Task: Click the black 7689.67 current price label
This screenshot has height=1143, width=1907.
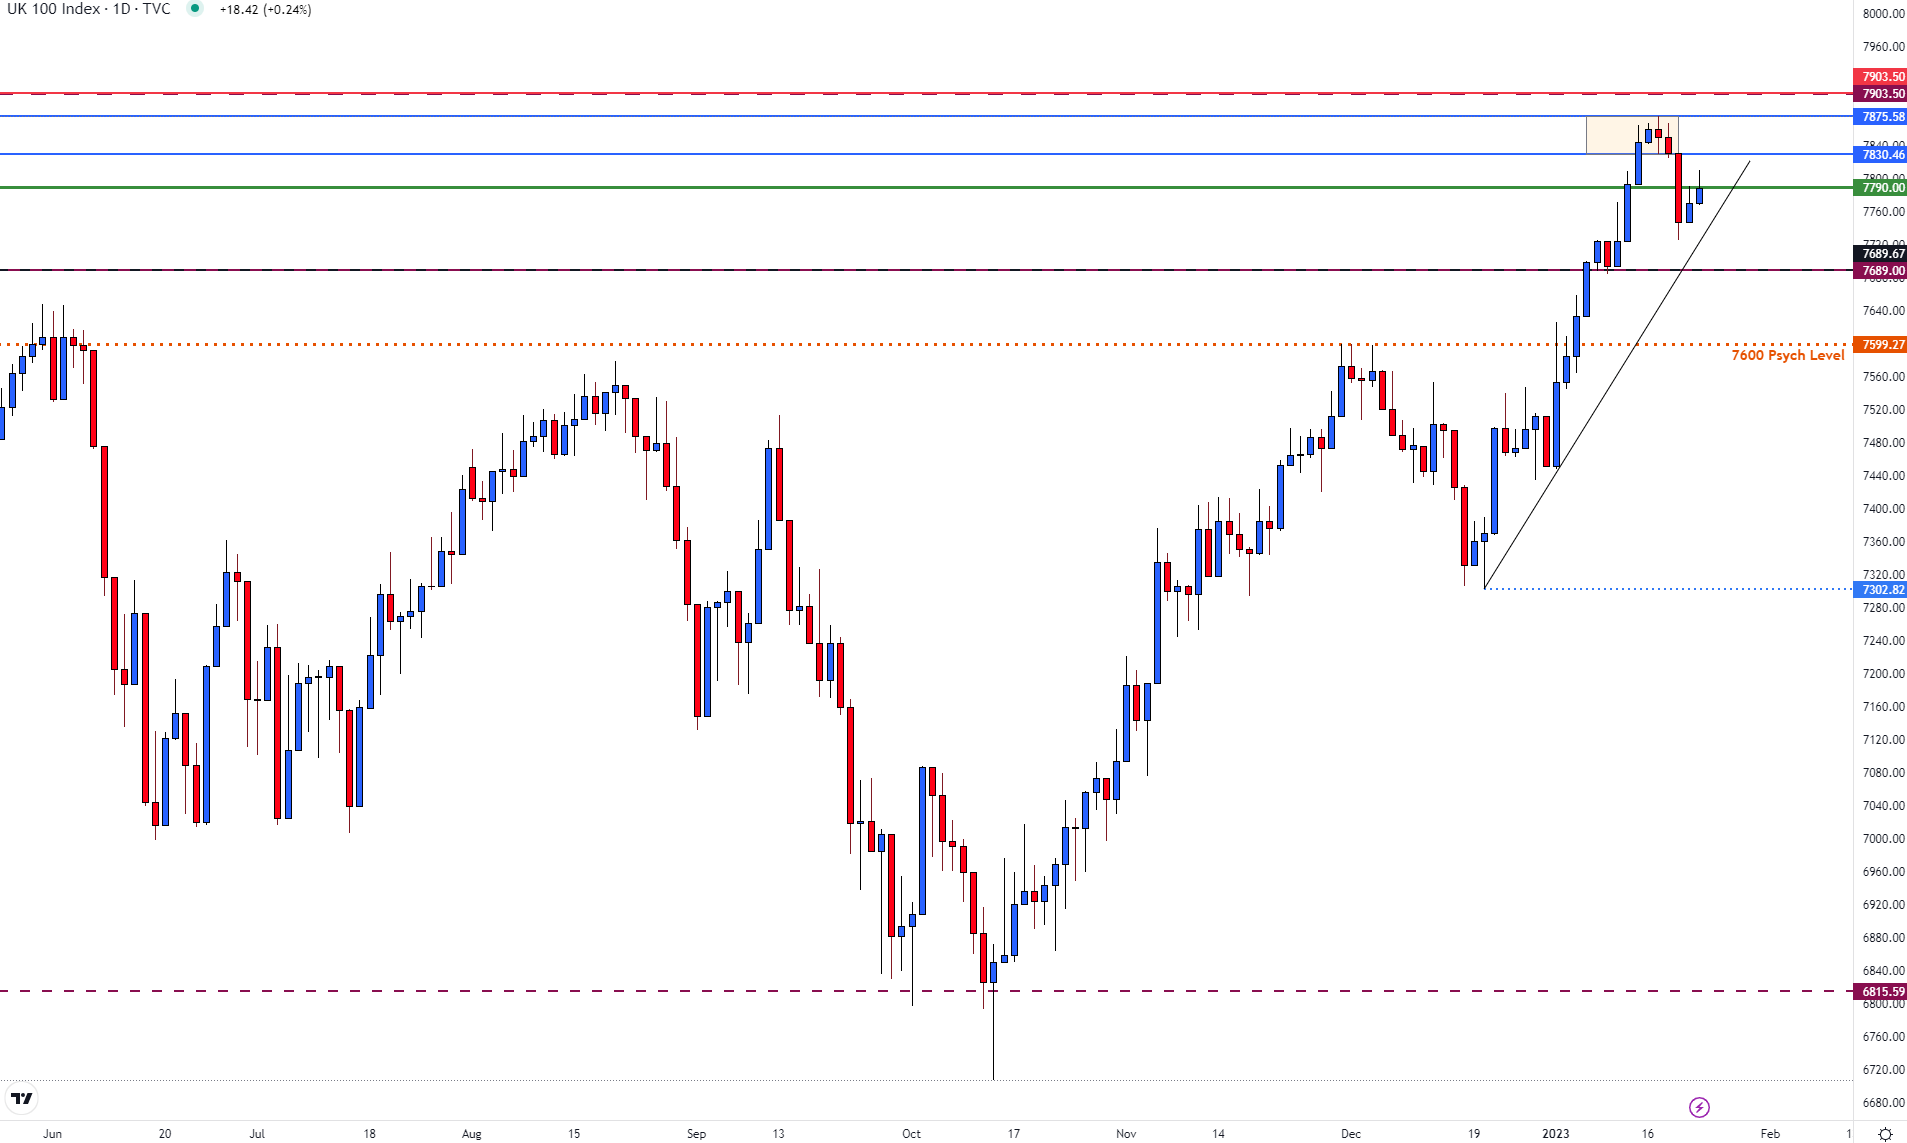Action: pos(1880,254)
